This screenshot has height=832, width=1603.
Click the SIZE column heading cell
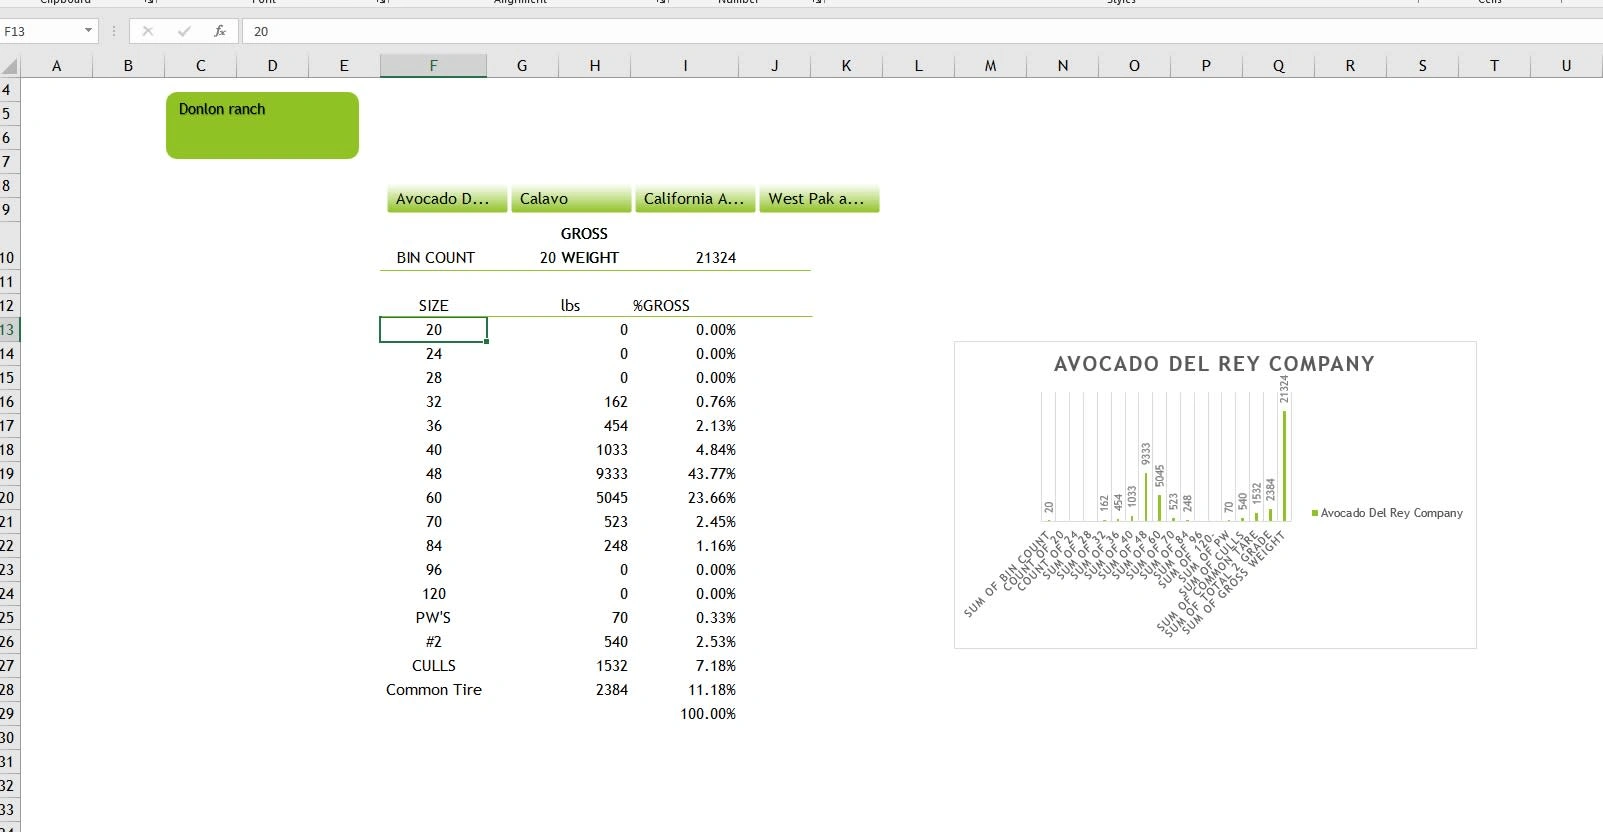(x=434, y=306)
